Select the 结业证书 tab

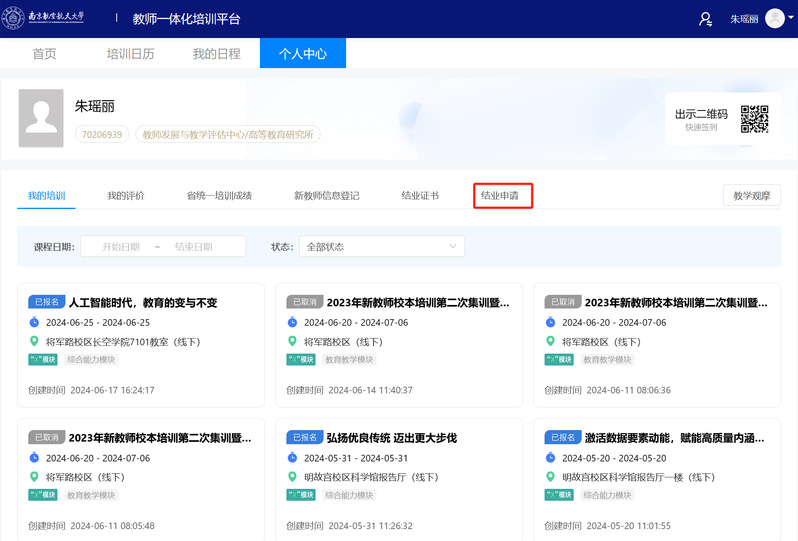pyautogui.click(x=420, y=195)
